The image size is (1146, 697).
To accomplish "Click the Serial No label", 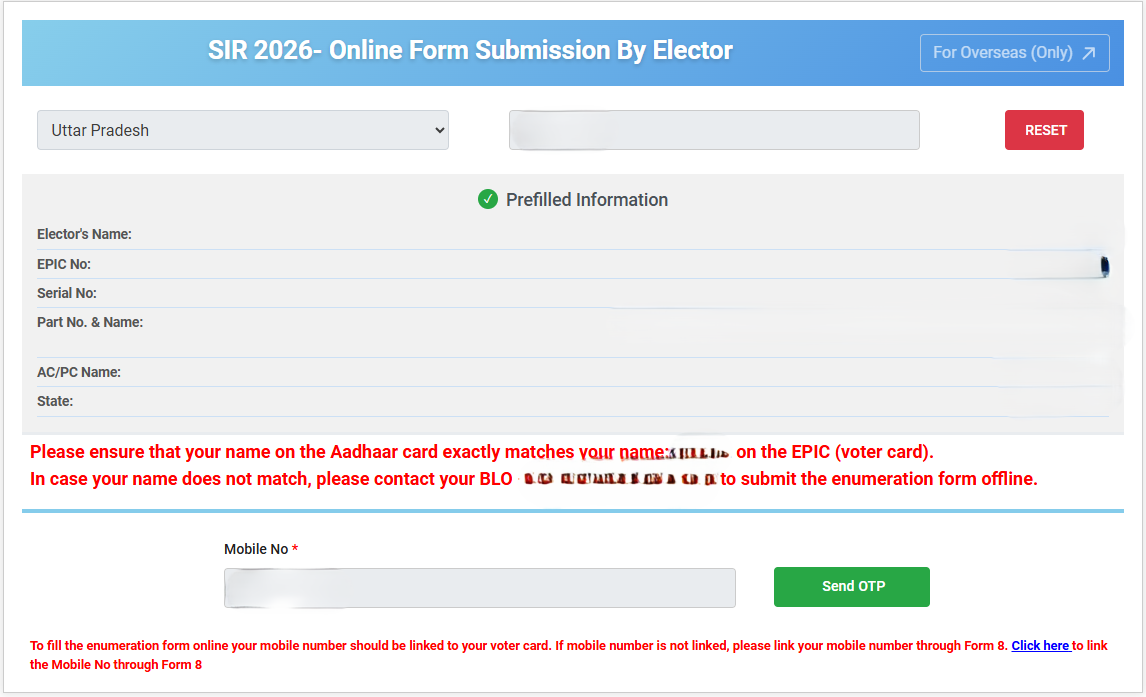I will click(x=67, y=293).
